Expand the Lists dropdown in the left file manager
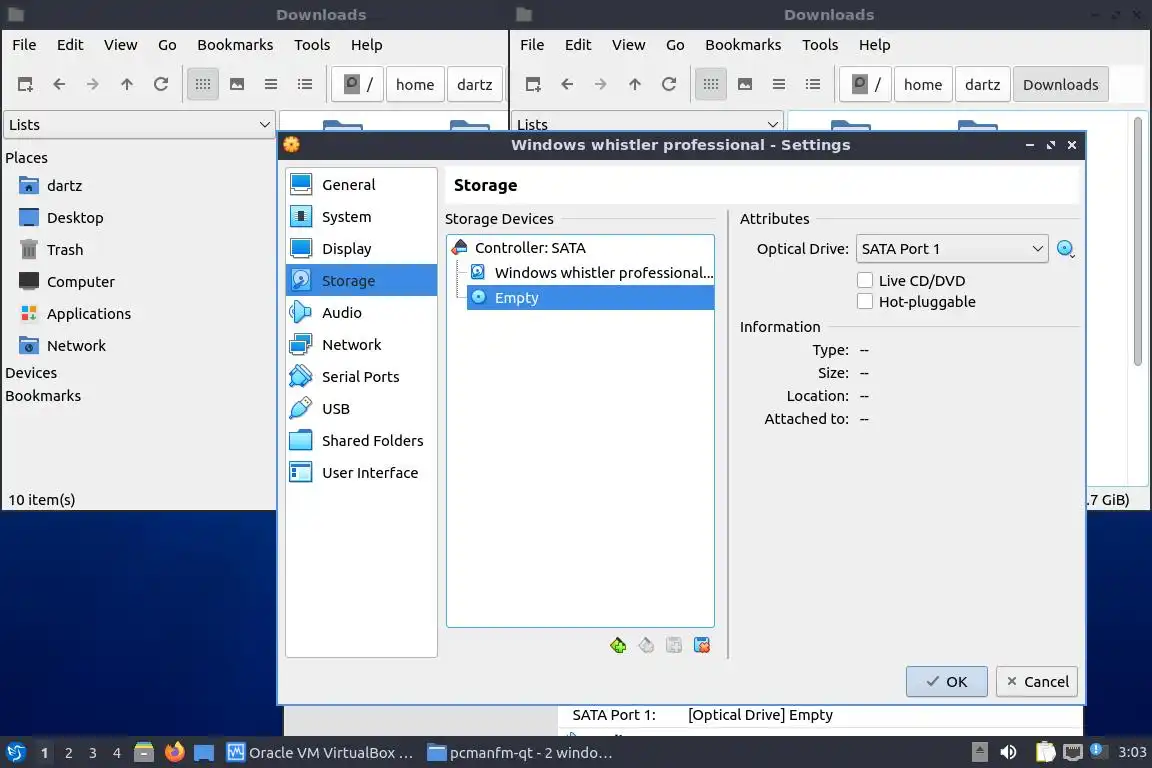1152x768 pixels. tap(139, 125)
